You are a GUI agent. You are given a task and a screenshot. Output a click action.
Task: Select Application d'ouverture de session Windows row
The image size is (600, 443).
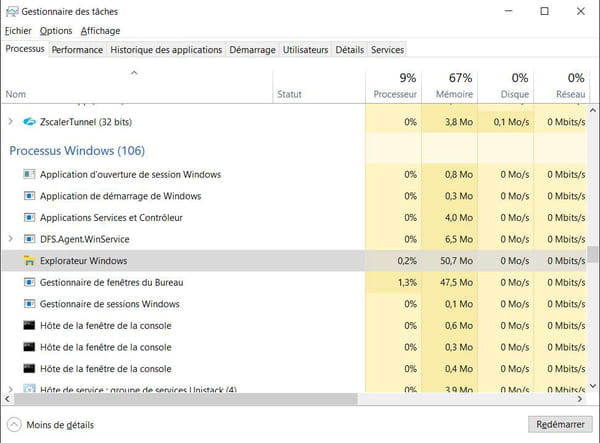point(294,174)
